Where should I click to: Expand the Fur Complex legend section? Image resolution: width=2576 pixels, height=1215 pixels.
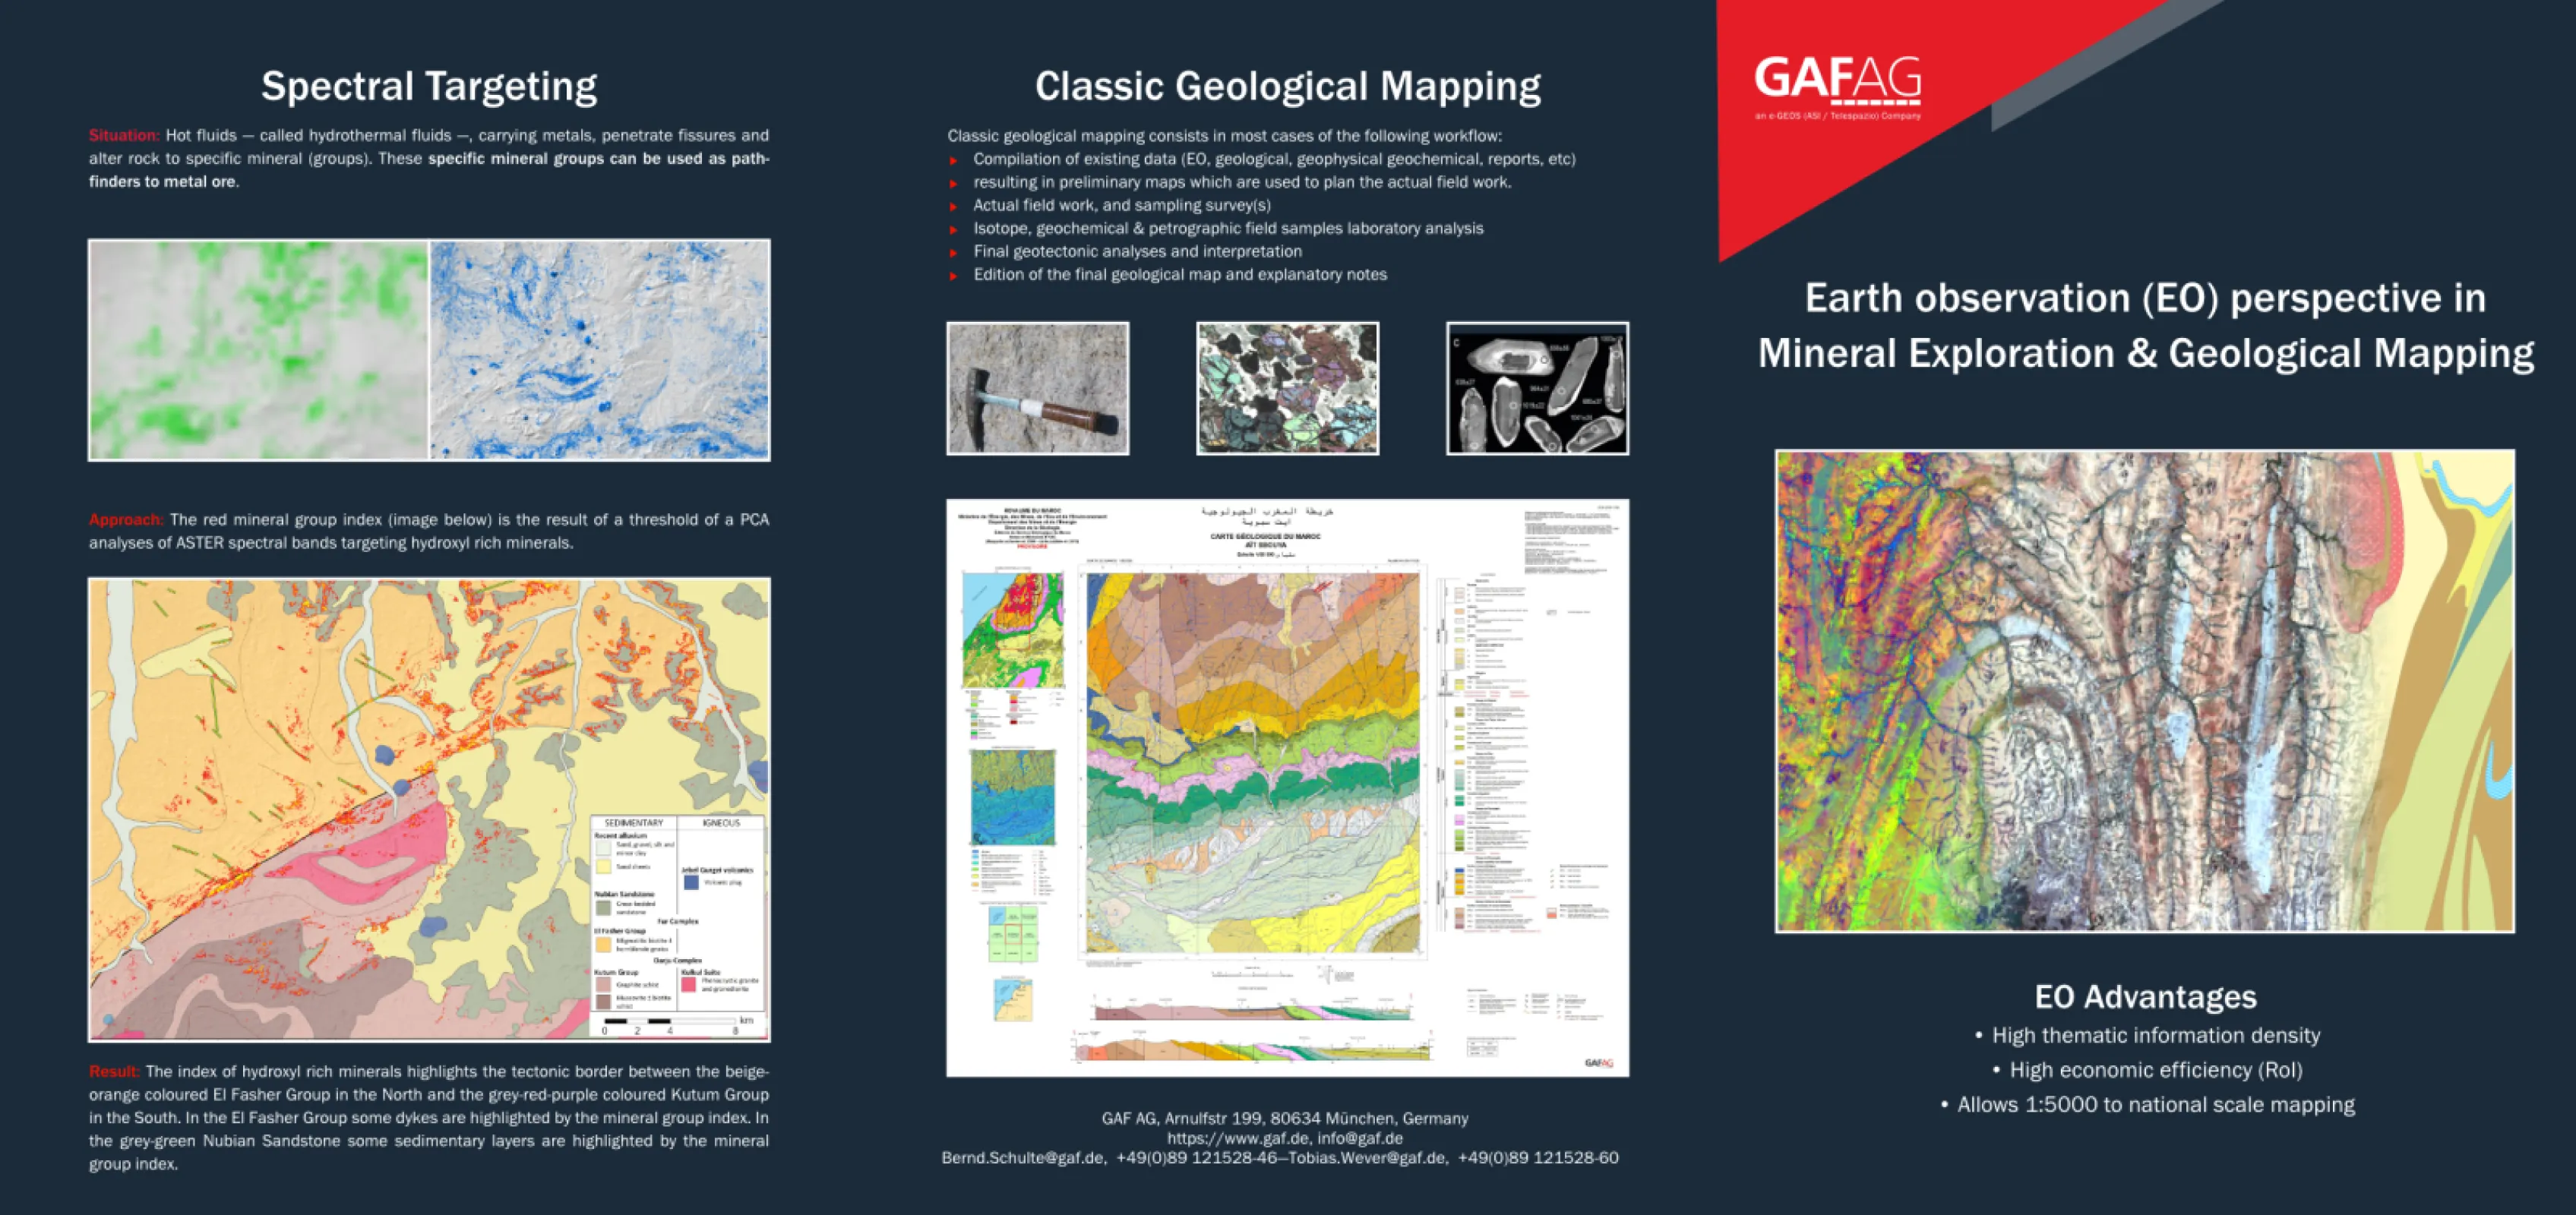tap(678, 922)
